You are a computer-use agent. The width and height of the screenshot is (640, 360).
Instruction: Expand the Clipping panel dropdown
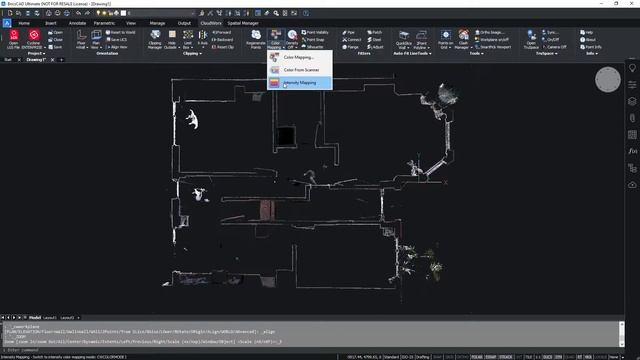(x=192, y=53)
